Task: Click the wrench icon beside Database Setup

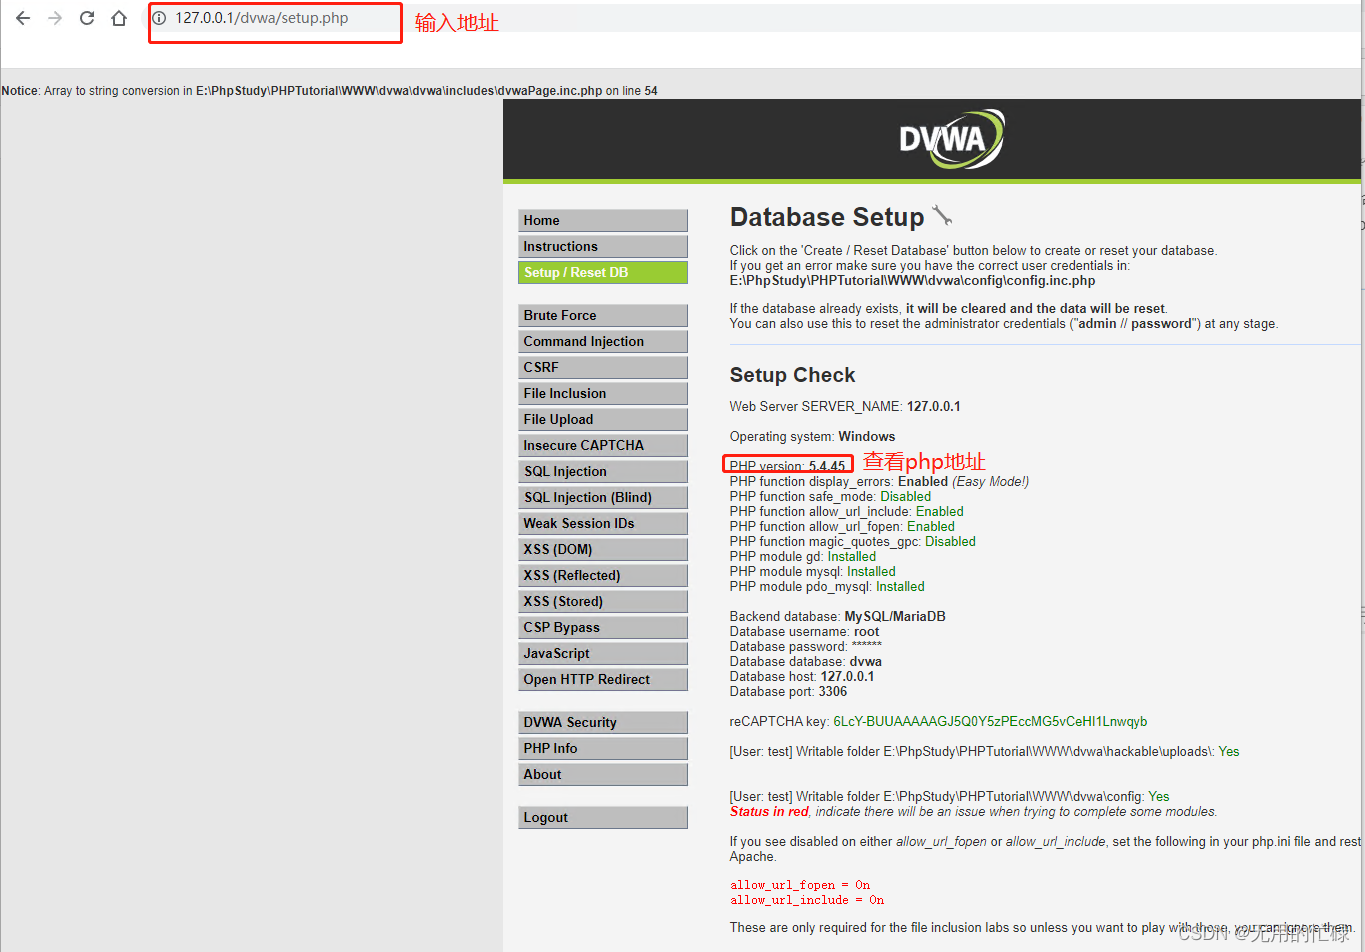Action: point(942,215)
